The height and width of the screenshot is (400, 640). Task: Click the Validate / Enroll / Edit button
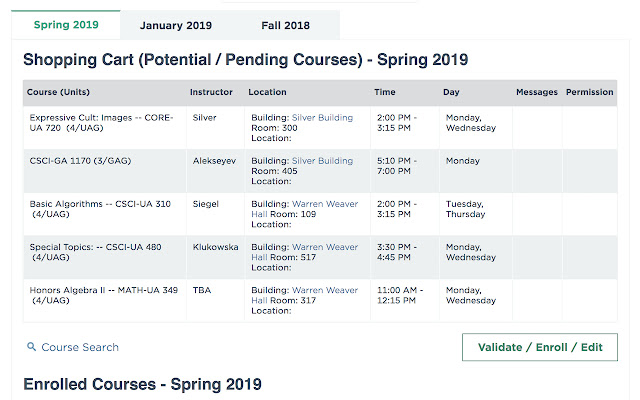click(540, 347)
